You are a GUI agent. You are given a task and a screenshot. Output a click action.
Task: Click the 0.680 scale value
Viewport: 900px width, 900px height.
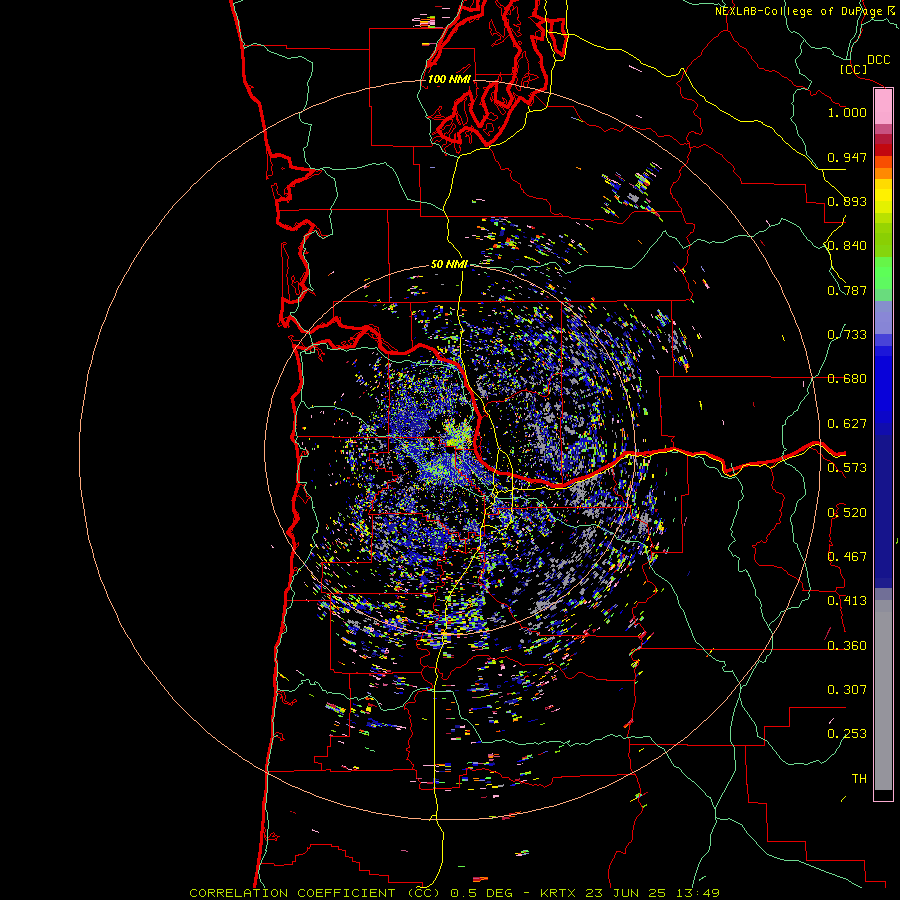click(847, 379)
